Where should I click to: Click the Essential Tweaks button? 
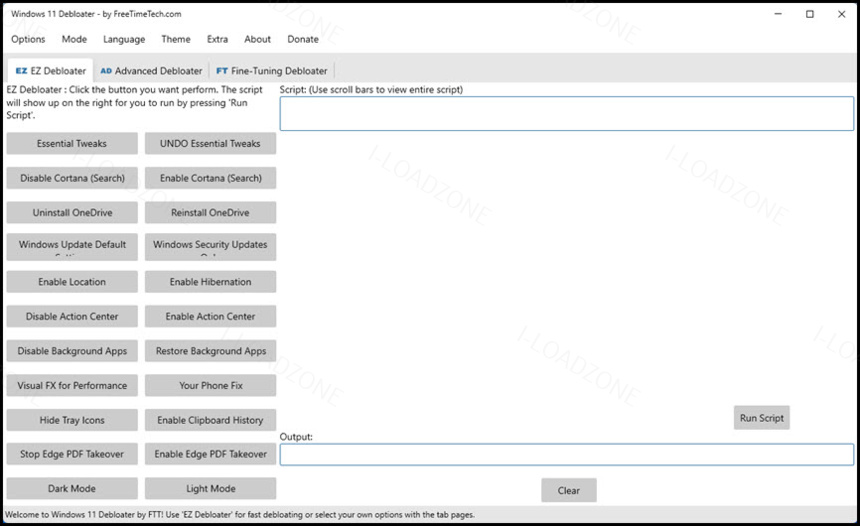pyautogui.click(x=72, y=143)
